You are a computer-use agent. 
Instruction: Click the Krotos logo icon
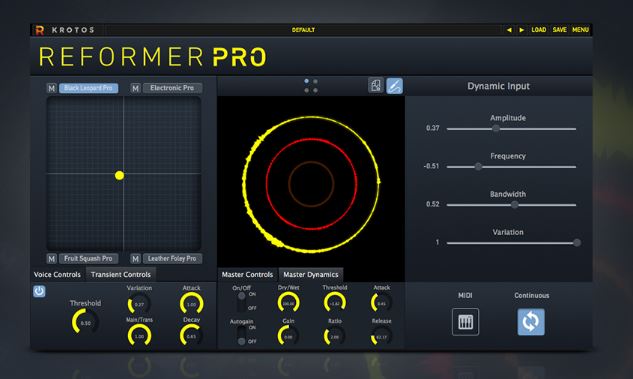point(40,30)
